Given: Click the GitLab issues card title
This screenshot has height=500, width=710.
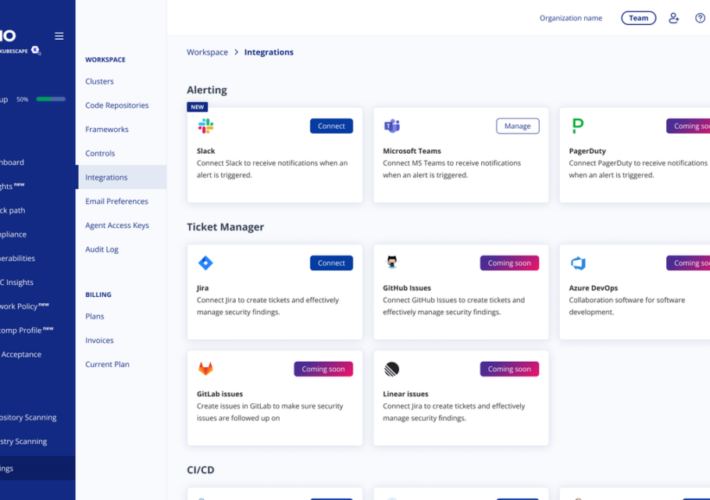Looking at the screenshot, I should coord(220,394).
